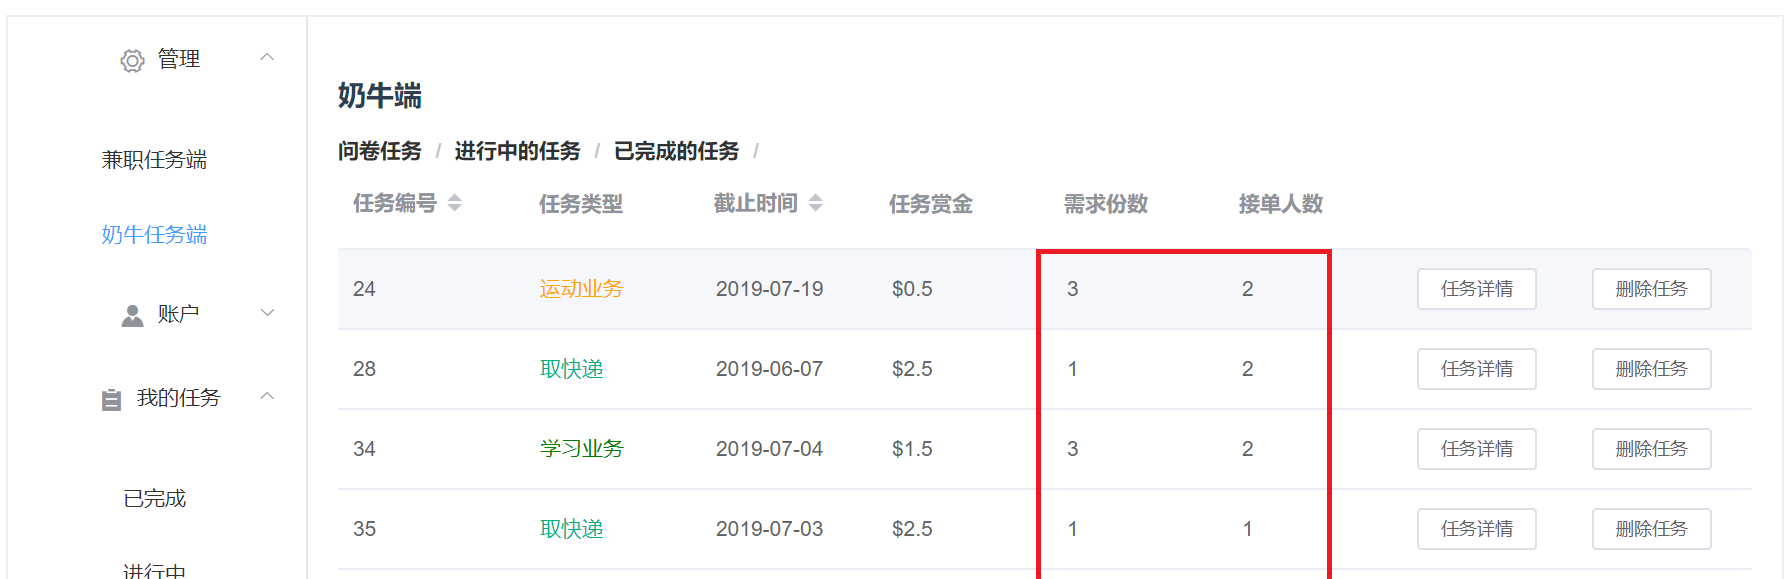Collapse the 管理 menu chevron
The width and height of the screenshot is (1790, 579).
(x=267, y=58)
